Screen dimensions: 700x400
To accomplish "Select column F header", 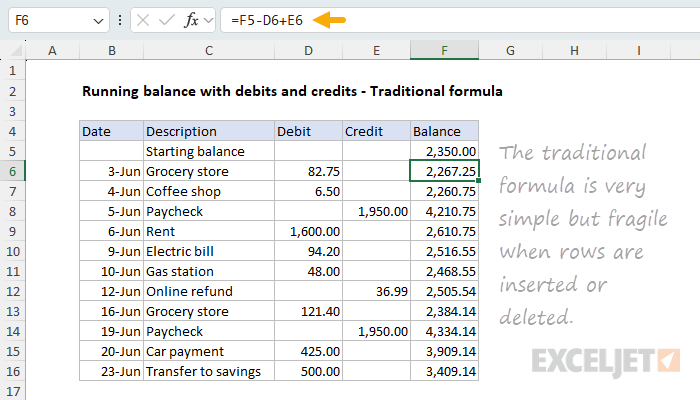I will pos(445,50).
